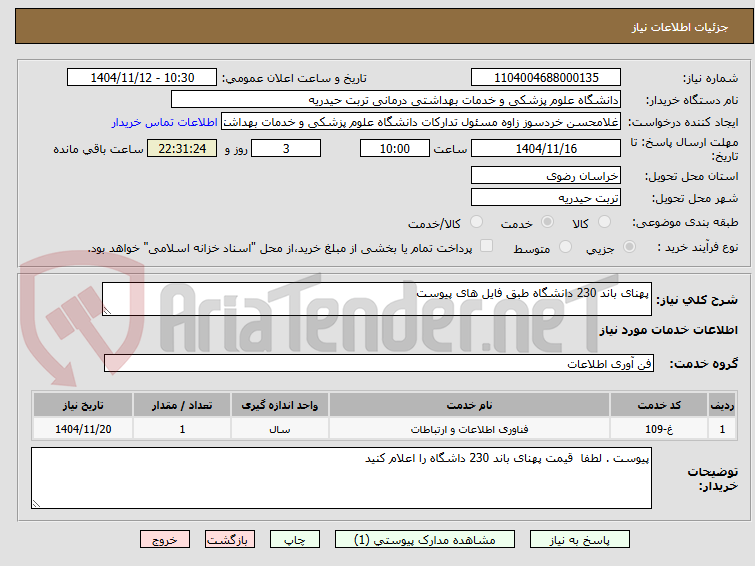This screenshot has height=566, width=755.
Task: Click the response deadline date 1404/11/16 field
Action: click(546, 148)
